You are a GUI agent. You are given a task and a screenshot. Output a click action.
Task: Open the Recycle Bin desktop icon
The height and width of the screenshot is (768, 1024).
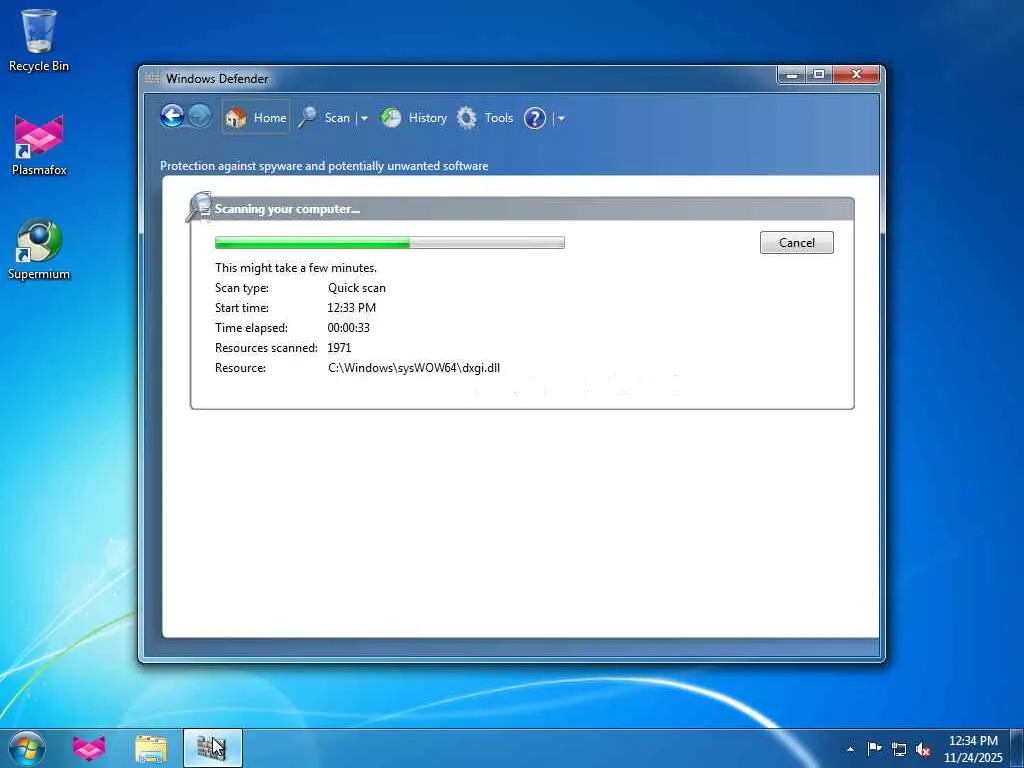[x=39, y=39]
